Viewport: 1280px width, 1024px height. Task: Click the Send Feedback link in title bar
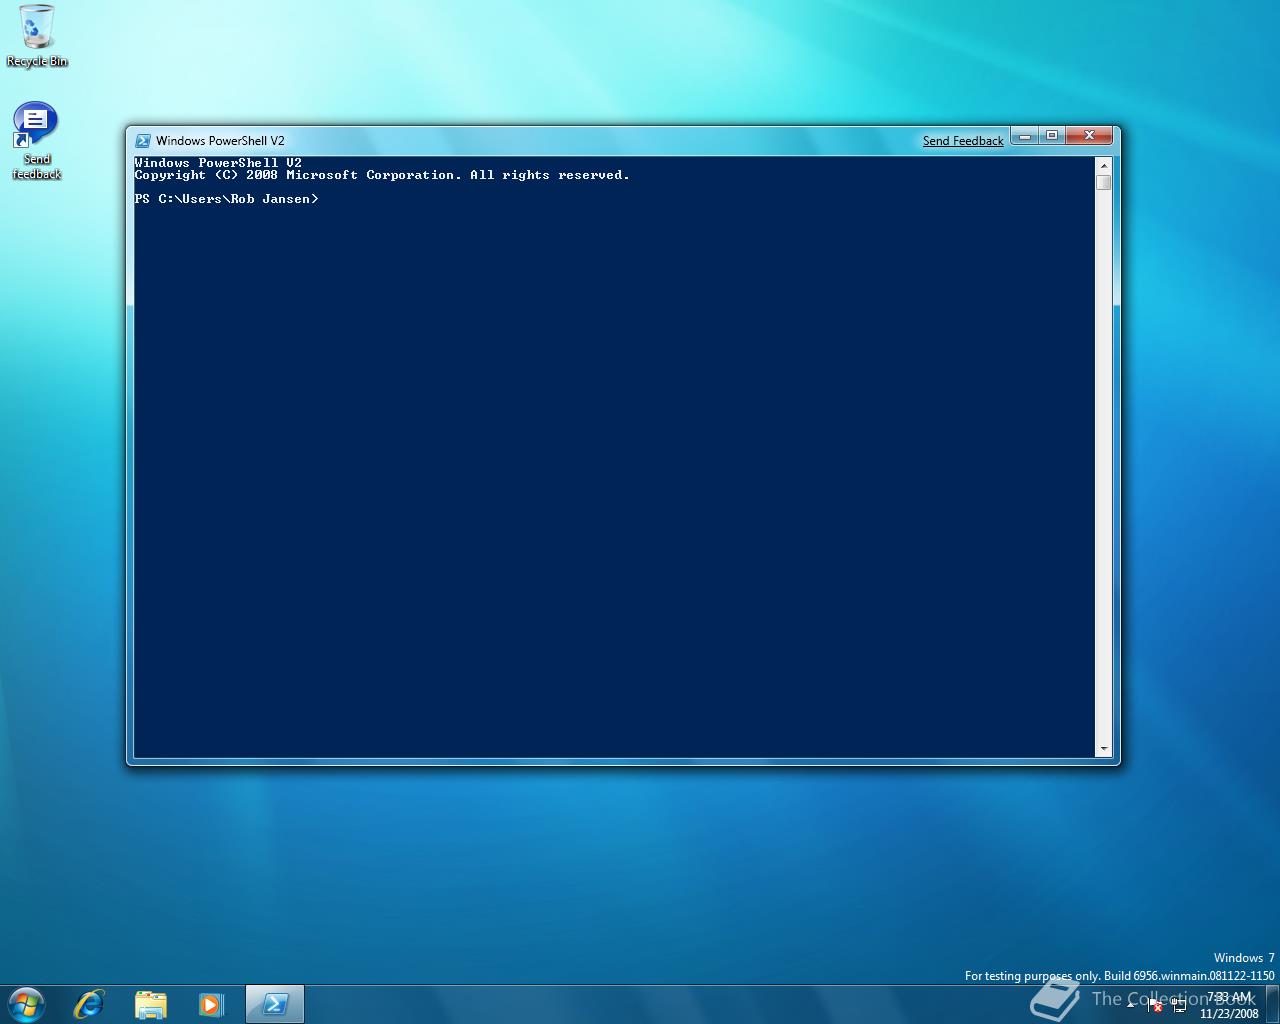coord(963,141)
